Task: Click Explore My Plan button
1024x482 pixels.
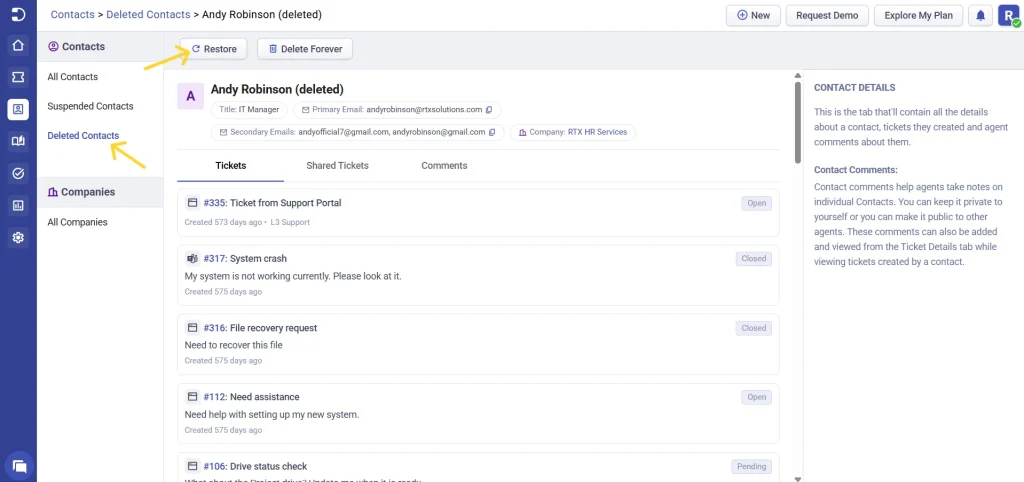Action: click(918, 15)
